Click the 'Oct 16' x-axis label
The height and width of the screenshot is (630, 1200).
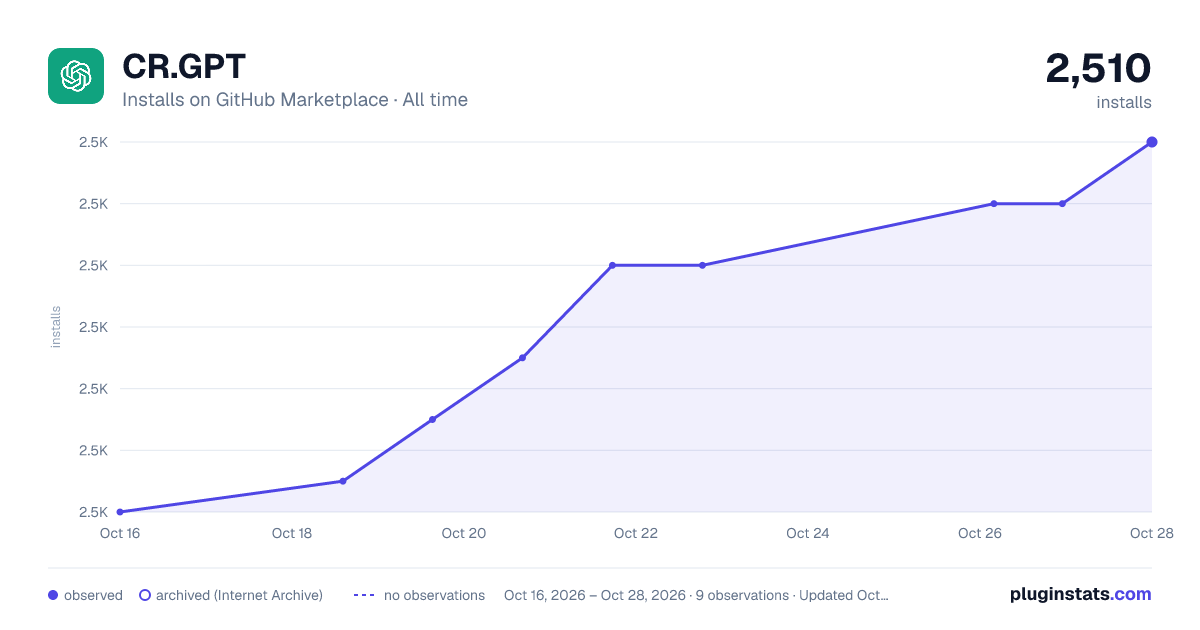click(120, 533)
